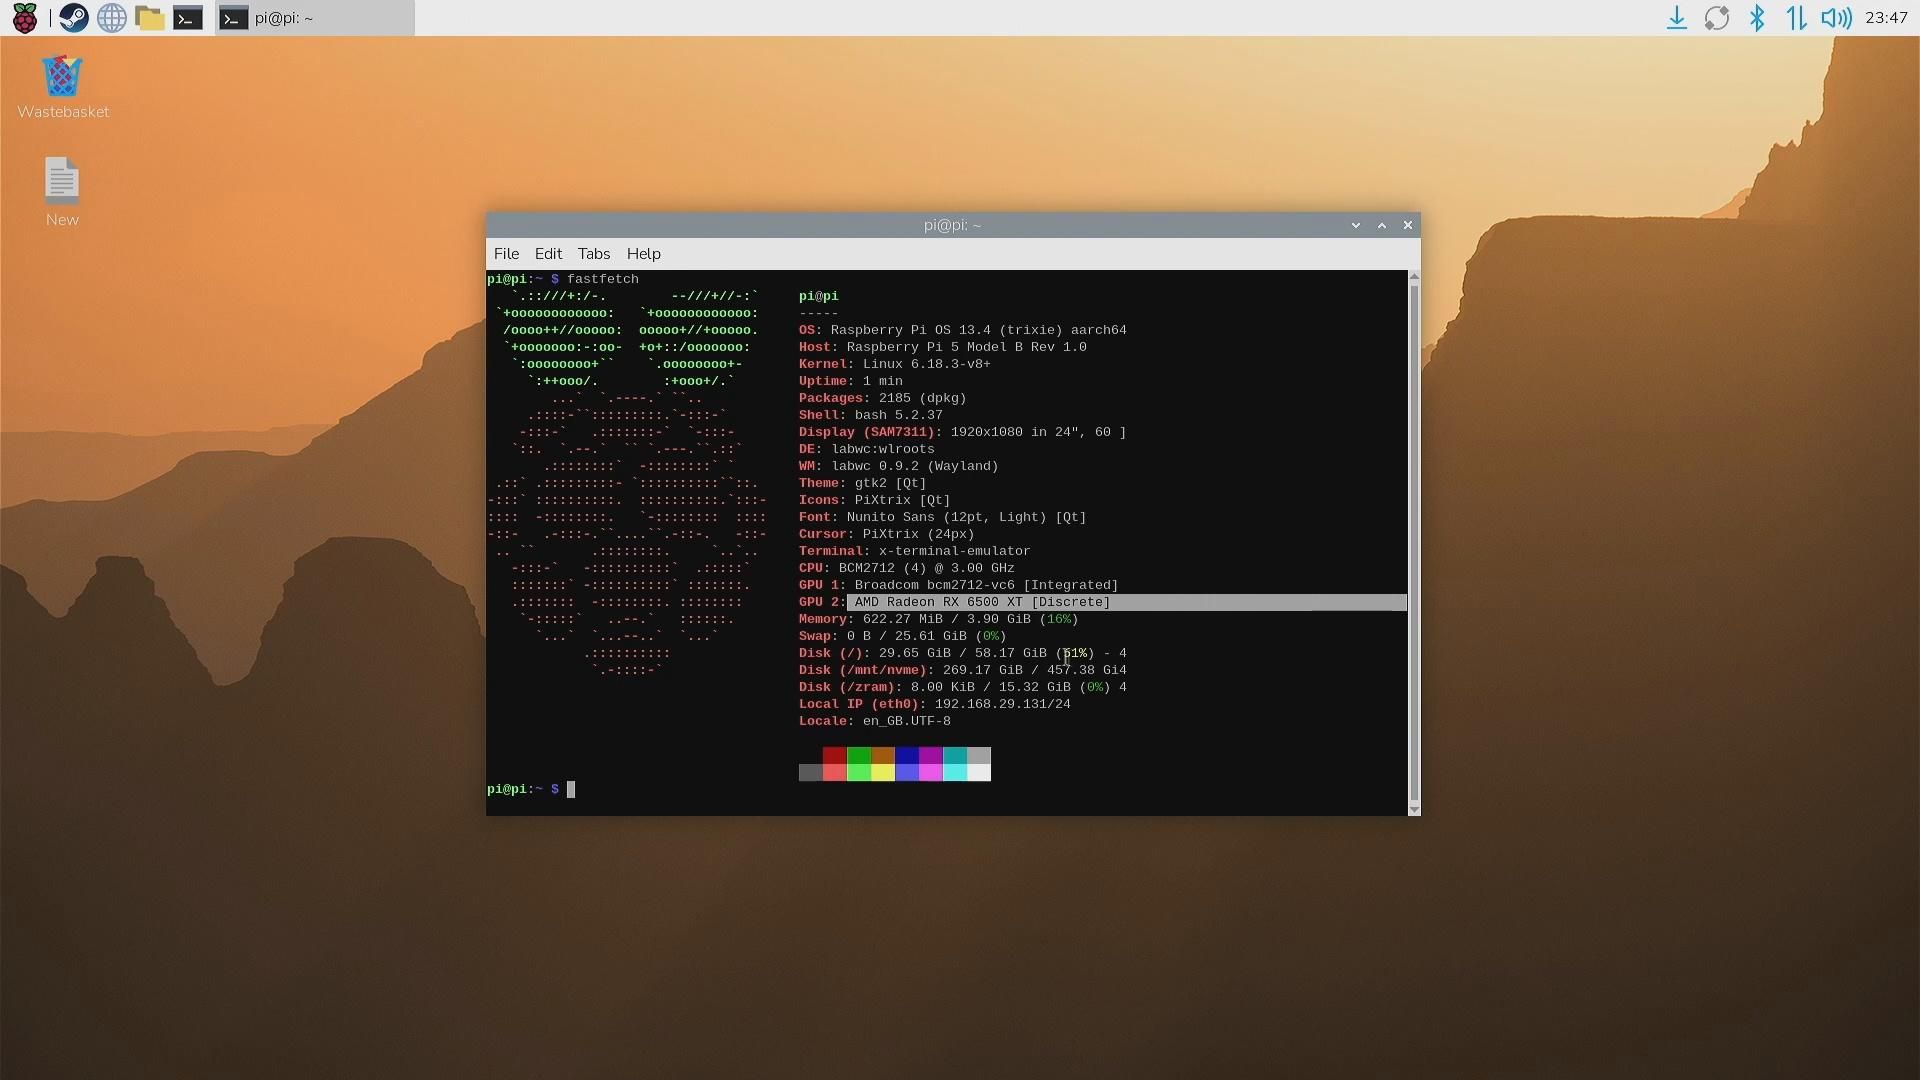This screenshot has width=1920, height=1080.
Task: Click the 'Uptime: 1 min' line
Action: pyautogui.click(x=850, y=381)
